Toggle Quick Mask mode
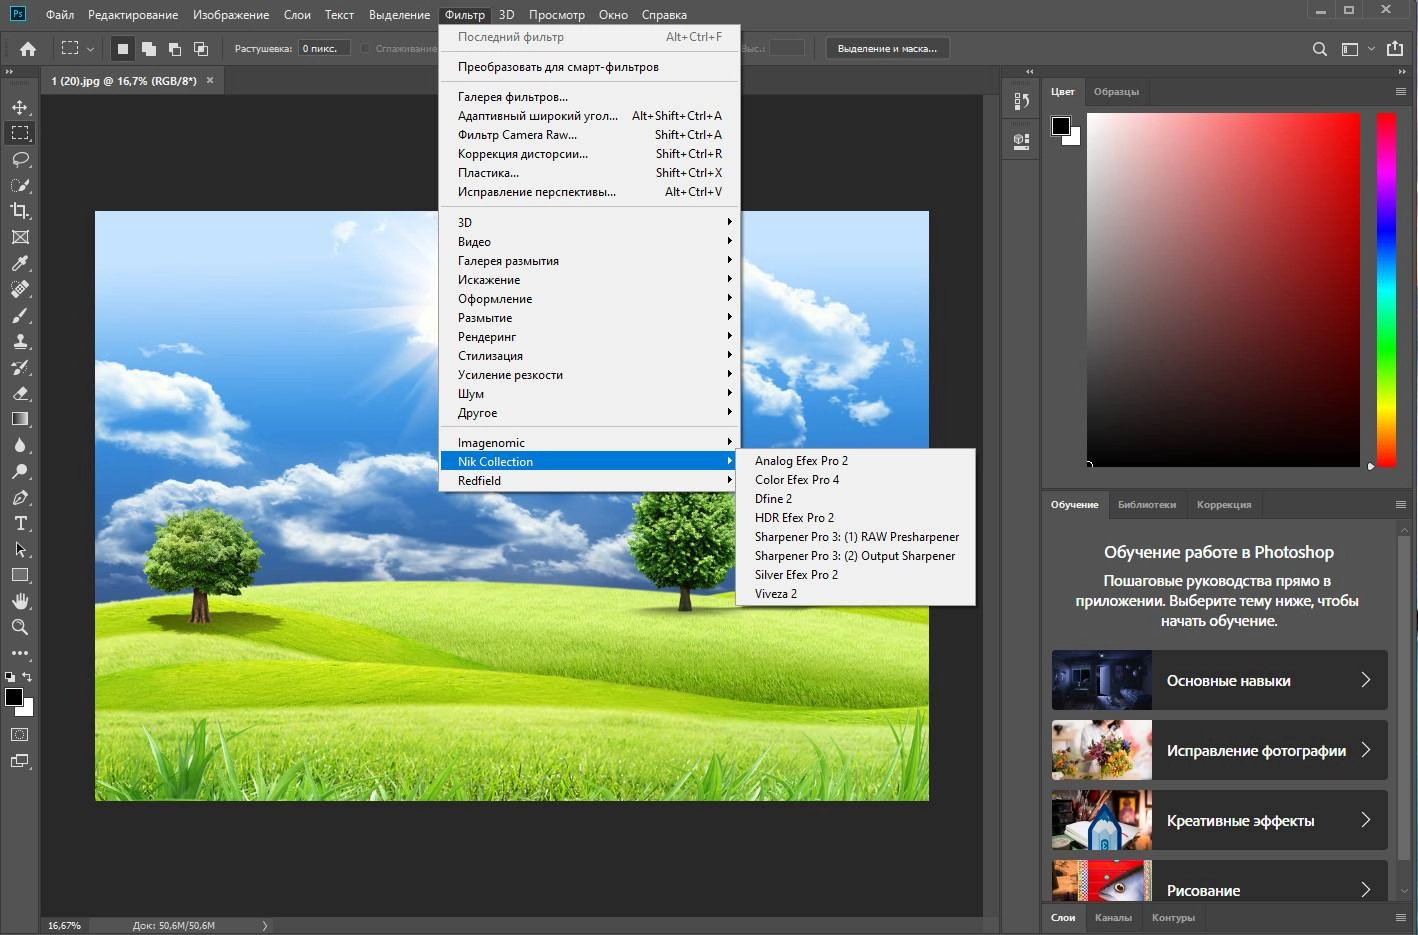This screenshot has width=1418, height=935. [20, 734]
